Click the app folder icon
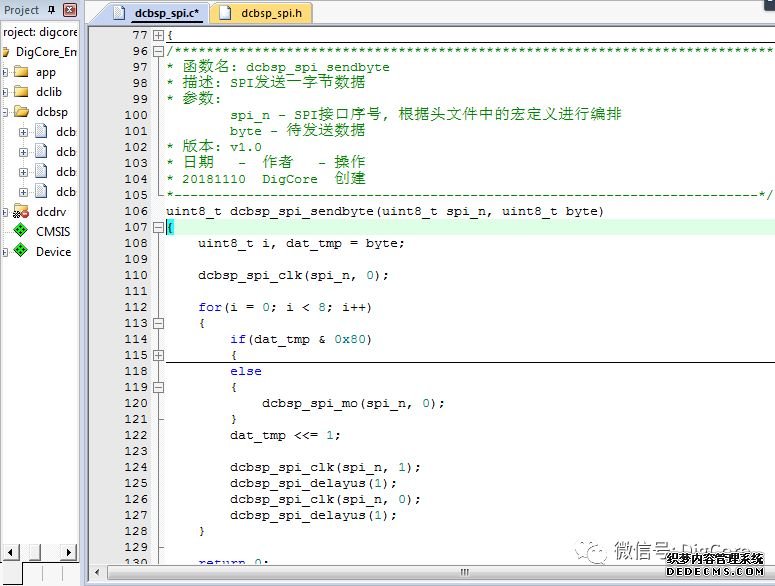Screen dimensions: 775x586 [x=21, y=72]
